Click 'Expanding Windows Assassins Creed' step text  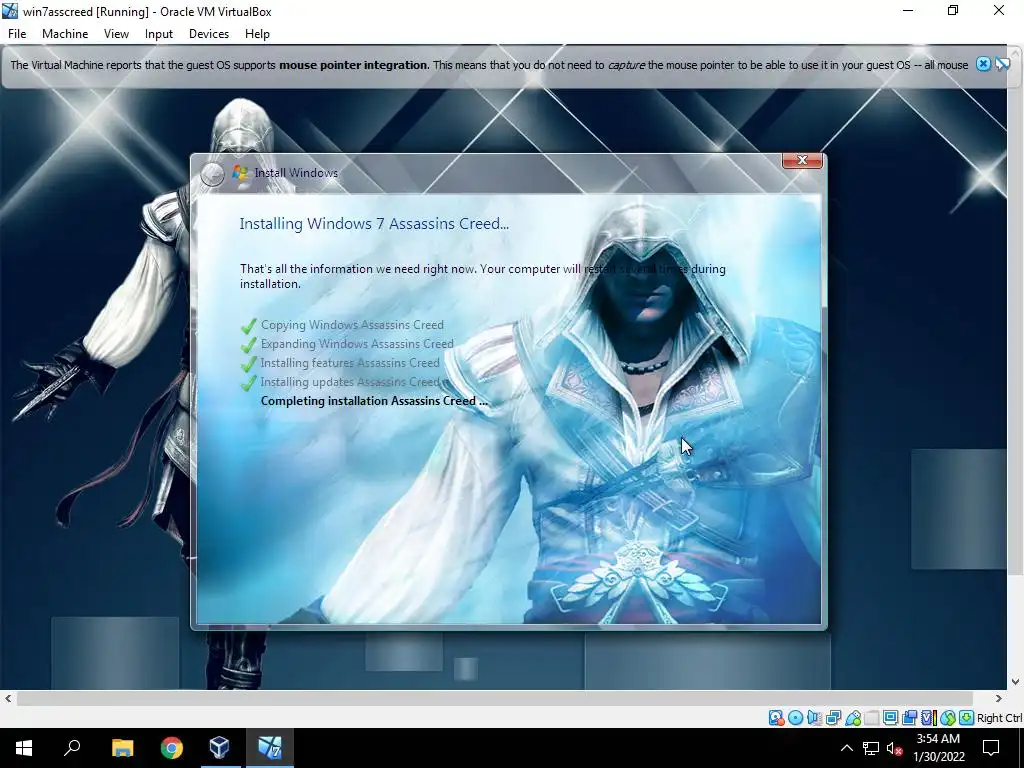coord(357,344)
